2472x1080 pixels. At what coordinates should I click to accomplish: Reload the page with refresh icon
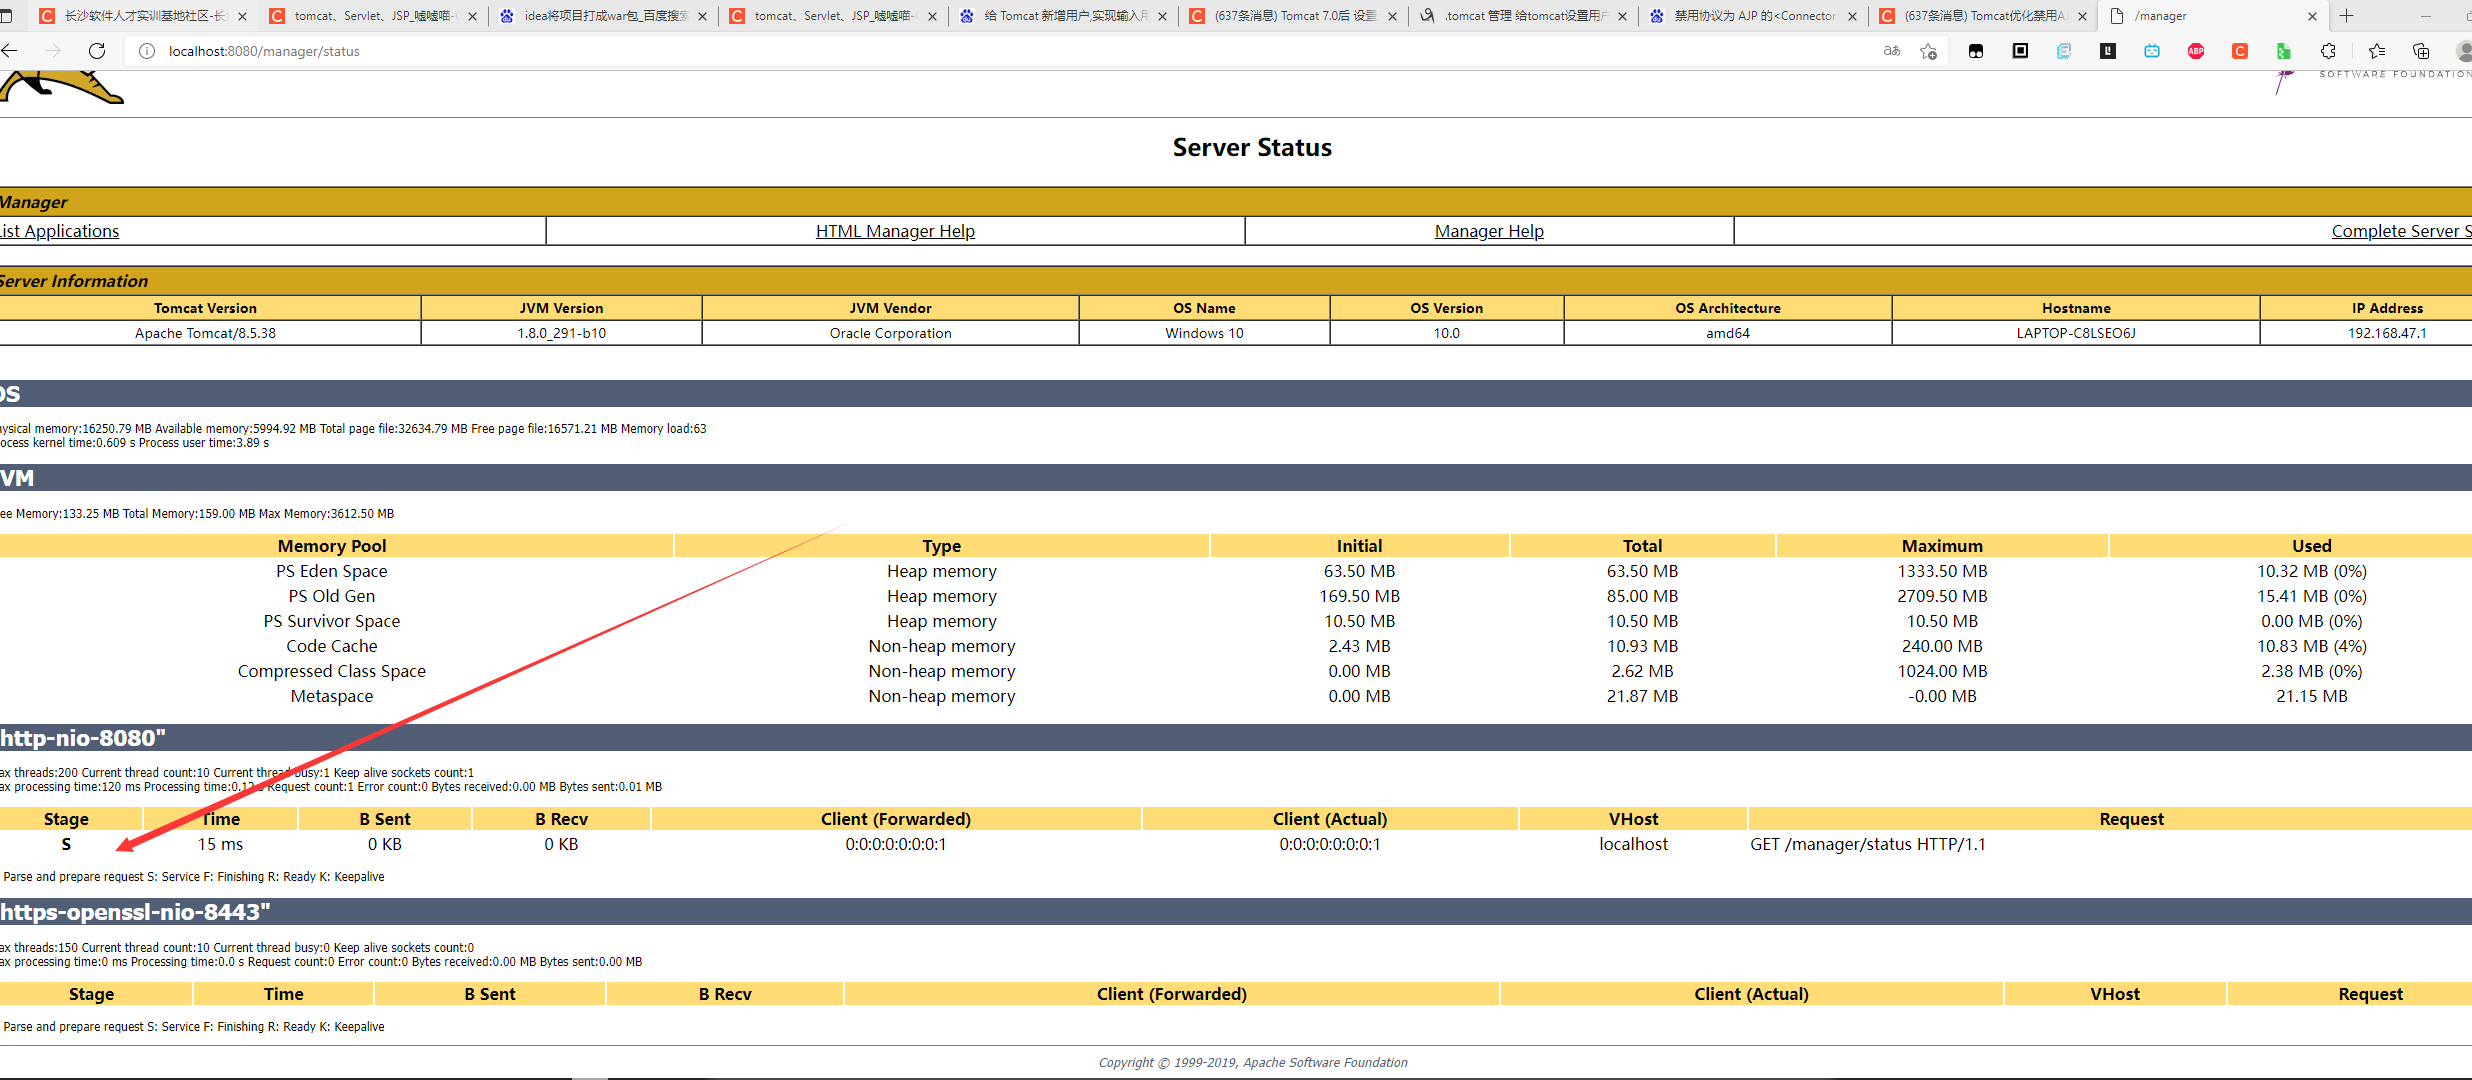click(97, 51)
